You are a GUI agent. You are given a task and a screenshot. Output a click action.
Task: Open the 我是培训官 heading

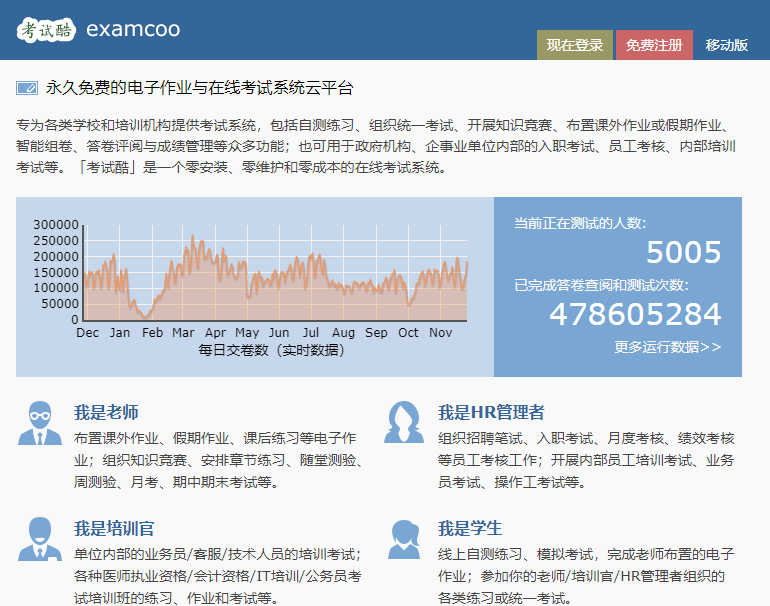coord(114,528)
